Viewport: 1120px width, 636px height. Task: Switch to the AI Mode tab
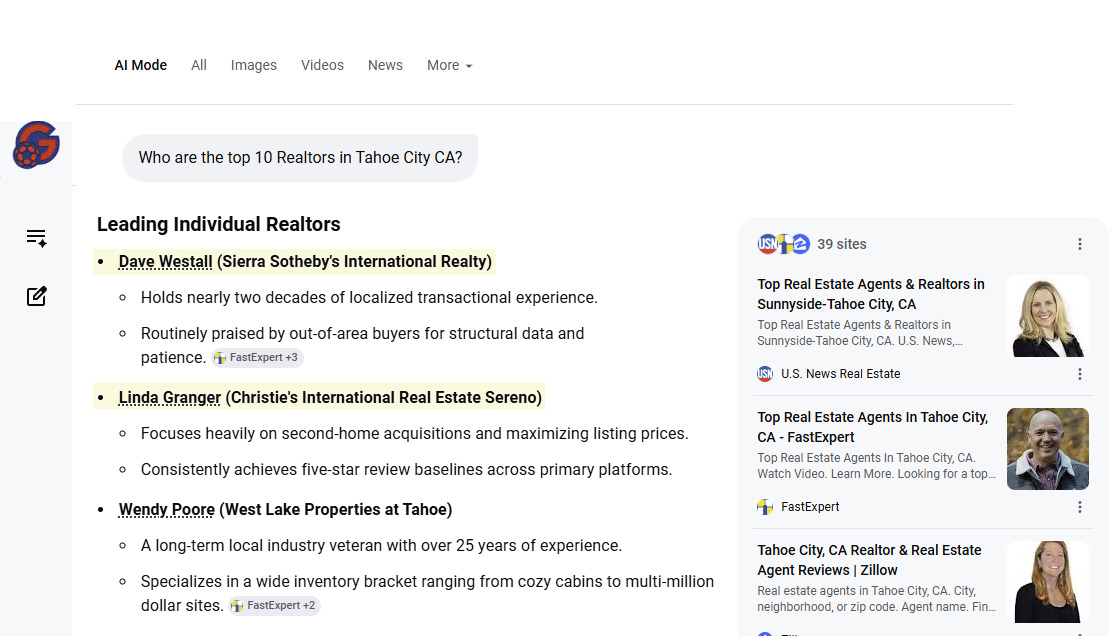141,65
